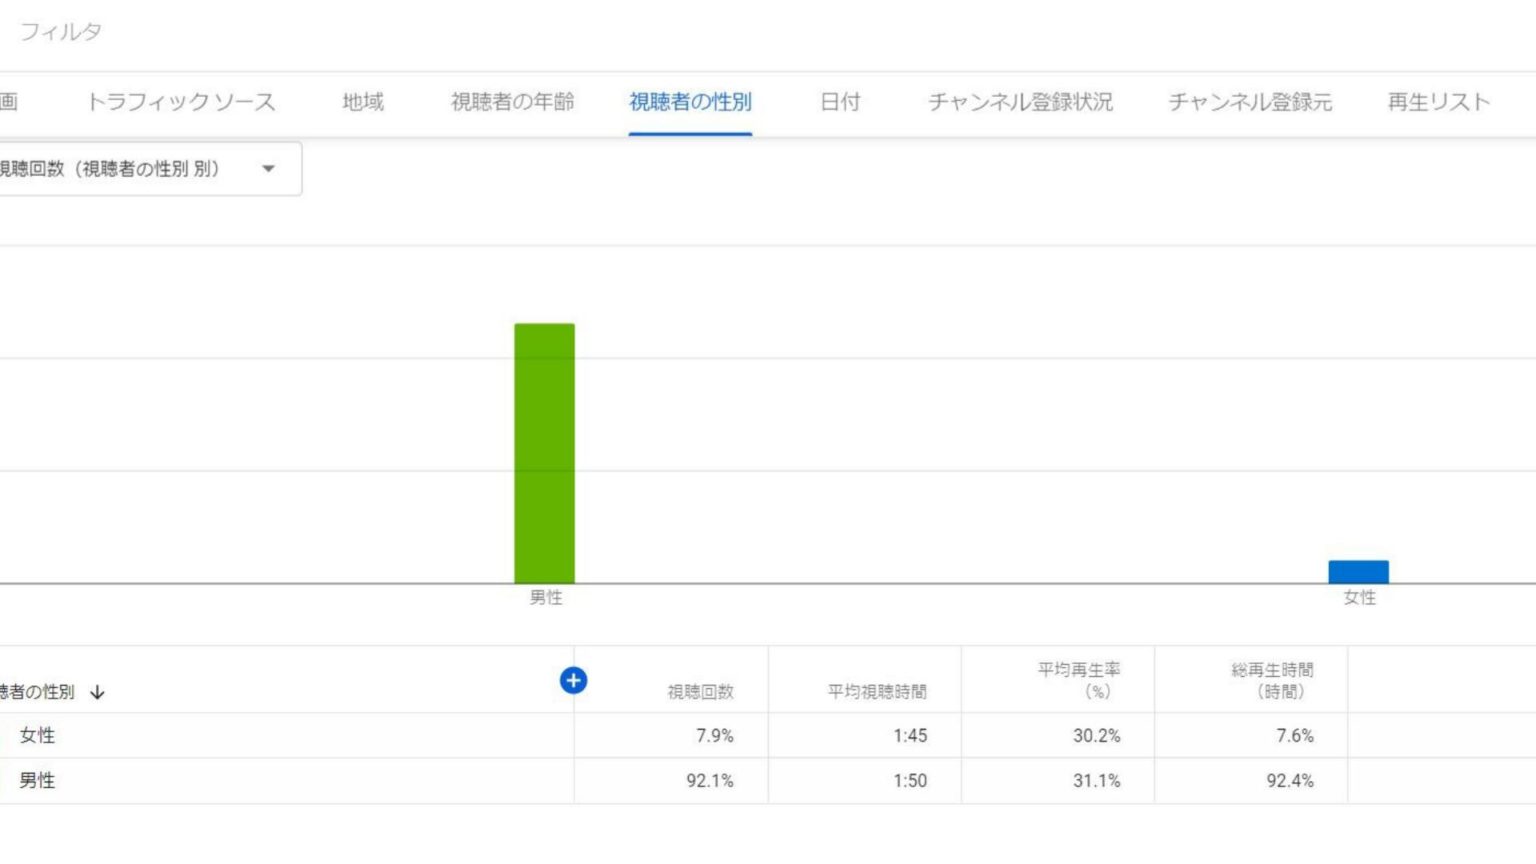The image size is (1536, 864).
Task: Go to the 日付 tab
Action: coord(840,102)
